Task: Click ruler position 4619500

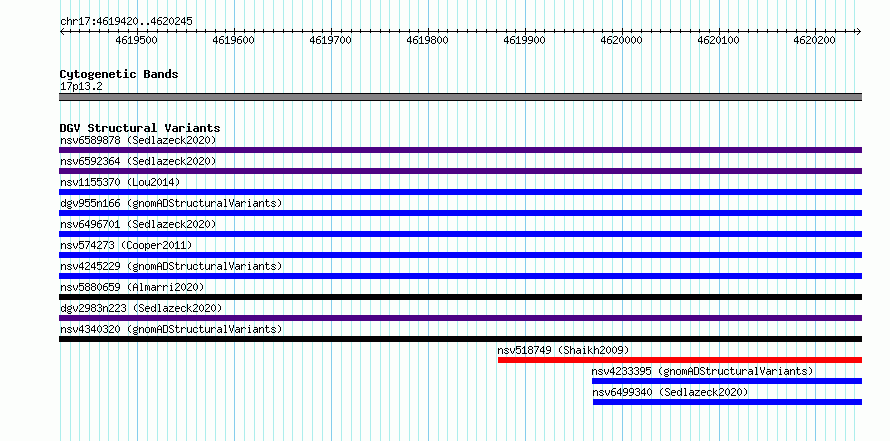Action: coord(136,40)
